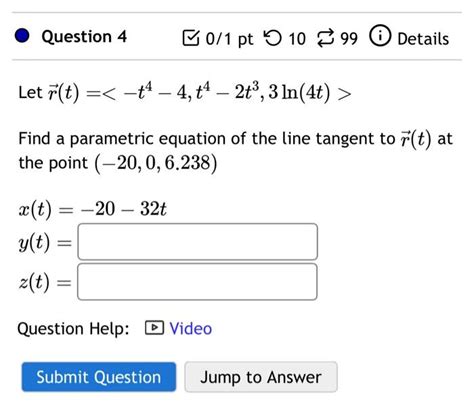The width and height of the screenshot is (474, 403).
Task: Click the Details label
Action: tap(423, 39)
